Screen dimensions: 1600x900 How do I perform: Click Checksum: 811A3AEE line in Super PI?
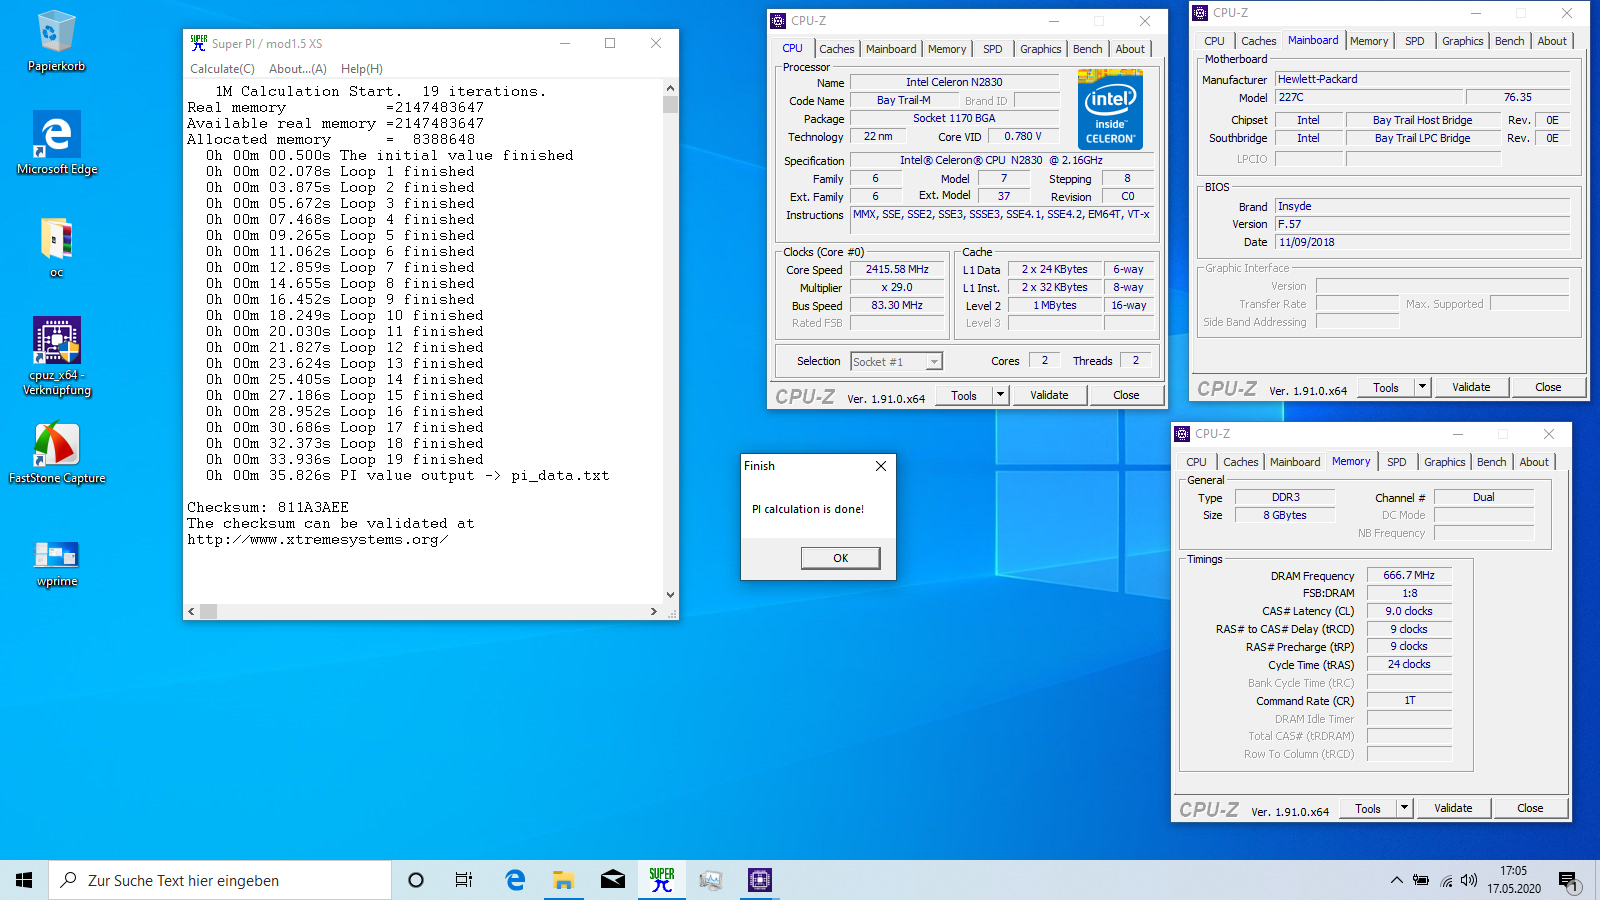click(268, 507)
